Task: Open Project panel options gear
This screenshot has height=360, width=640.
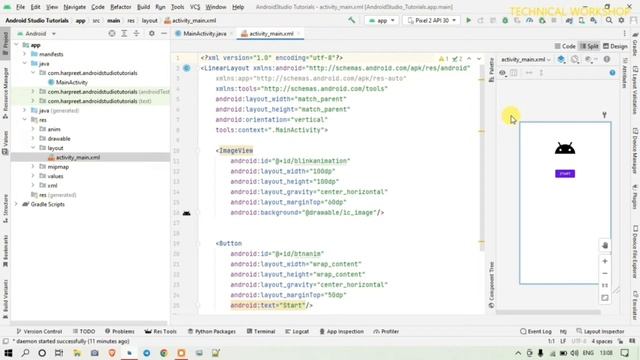Action: click(151, 33)
